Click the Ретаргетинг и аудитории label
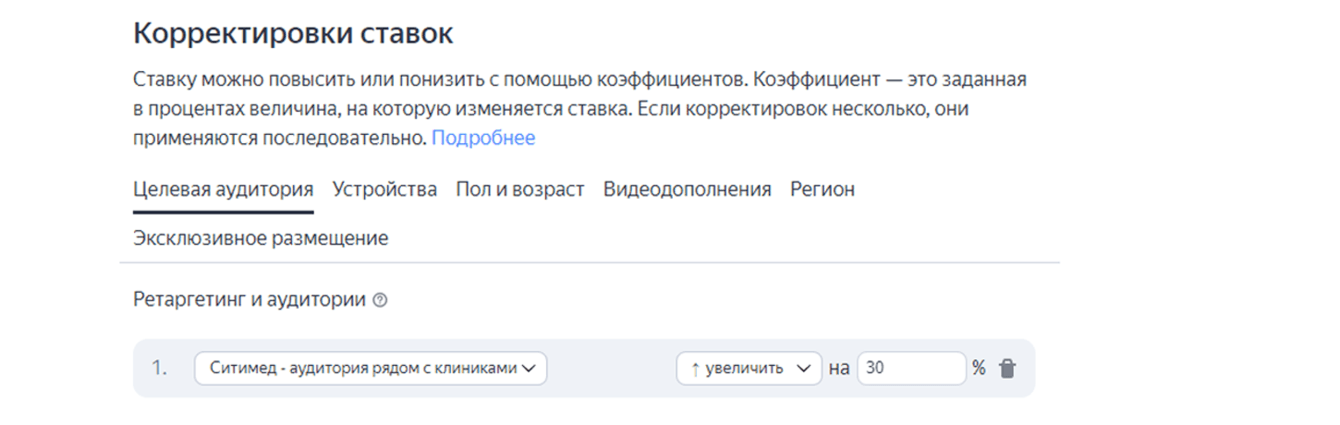1340x425 pixels. [249, 300]
